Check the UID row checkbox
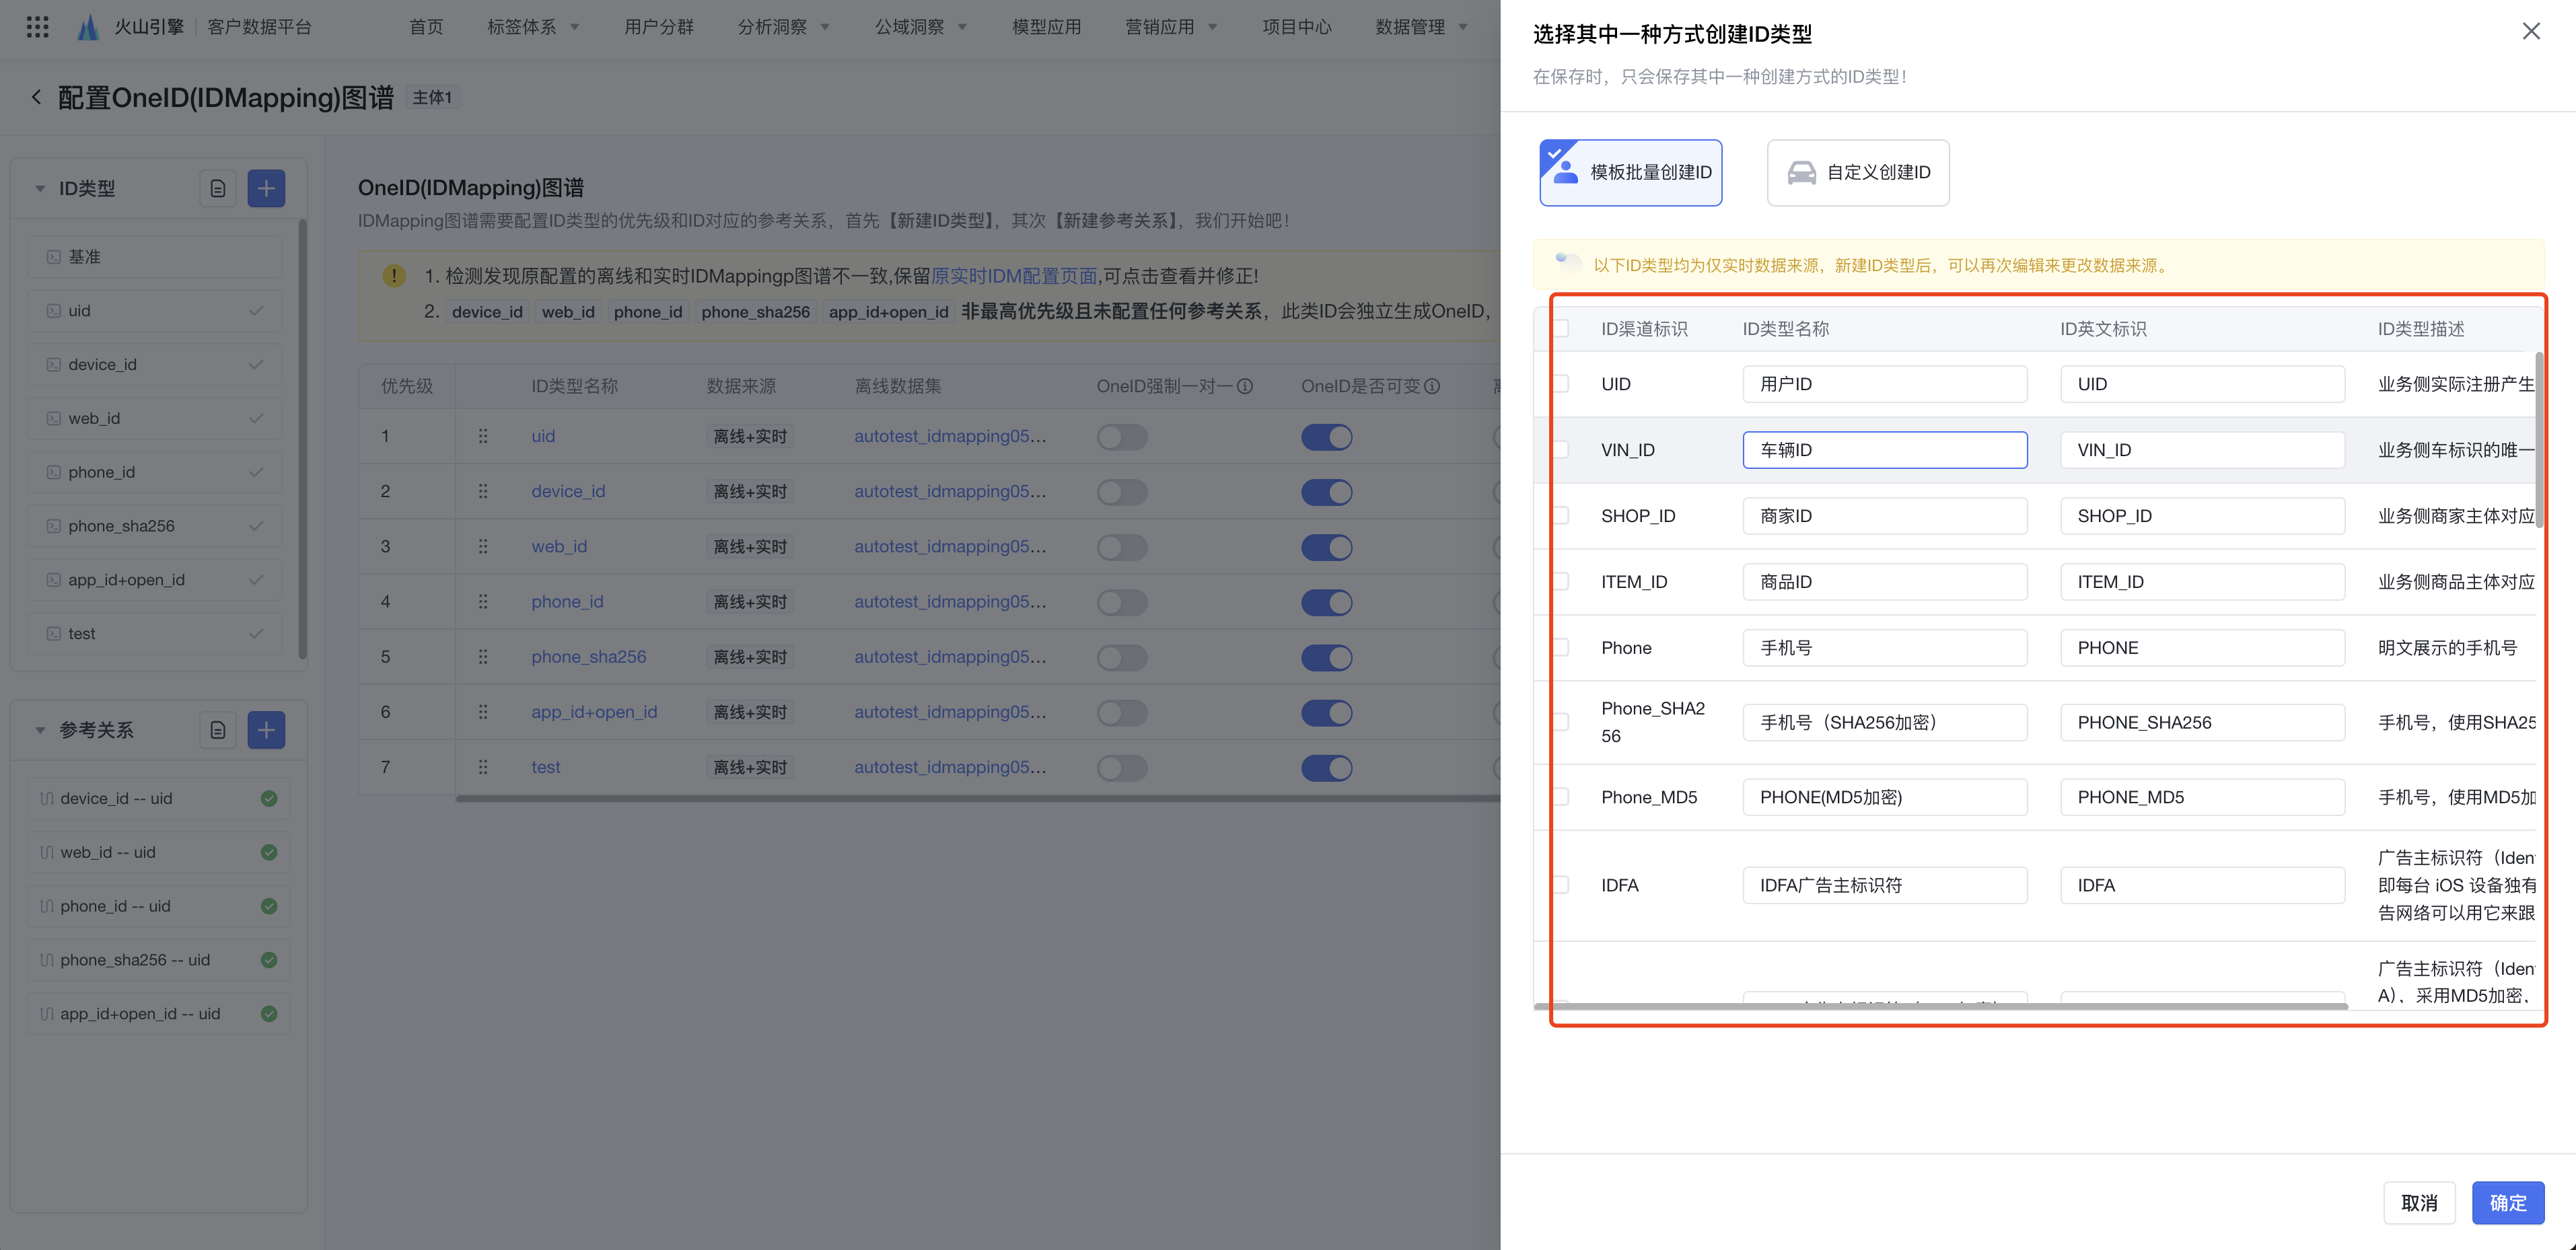Image resolution: width=2576 pixels, height=1250 pixels. [1560, 384]
